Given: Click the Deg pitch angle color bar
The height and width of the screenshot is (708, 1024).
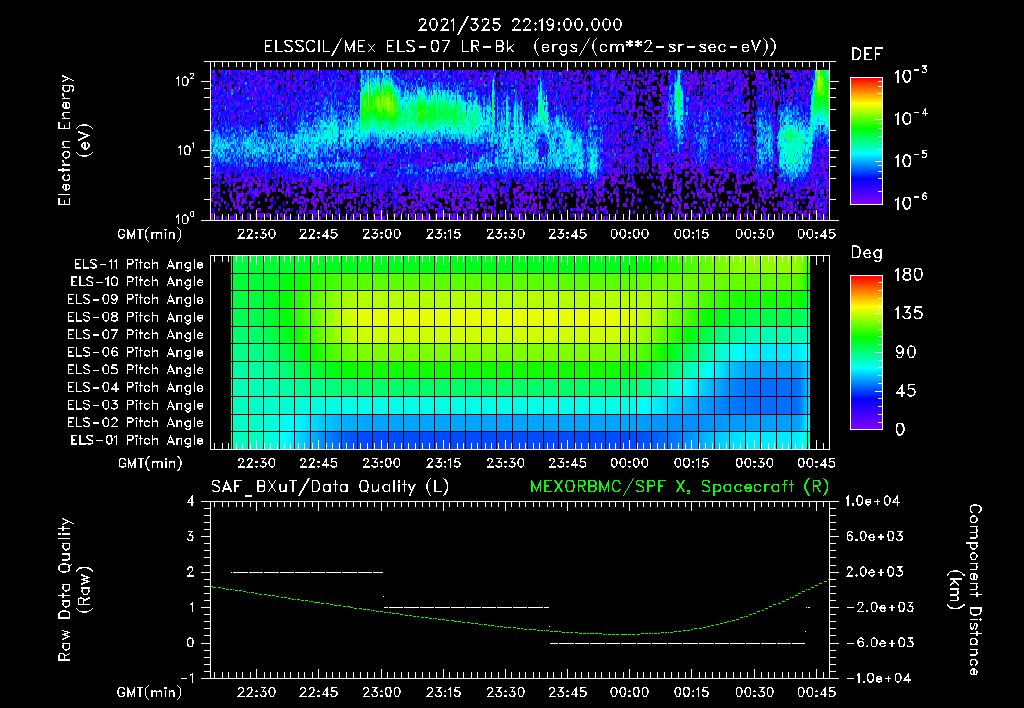Looking at the screenshot, I should [866, 352].
